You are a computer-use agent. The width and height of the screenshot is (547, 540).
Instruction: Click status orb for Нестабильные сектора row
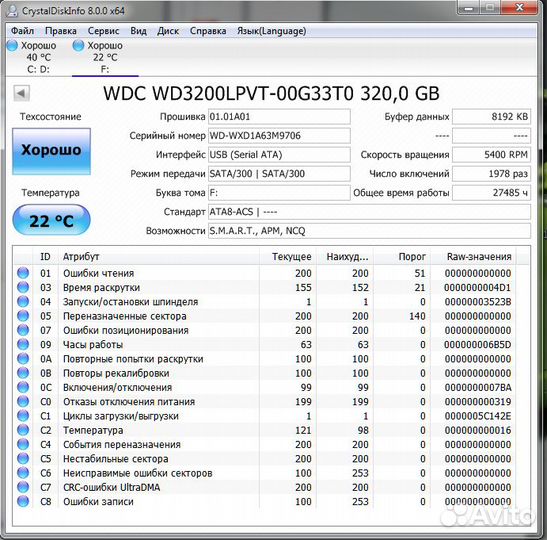click(23, 459)
